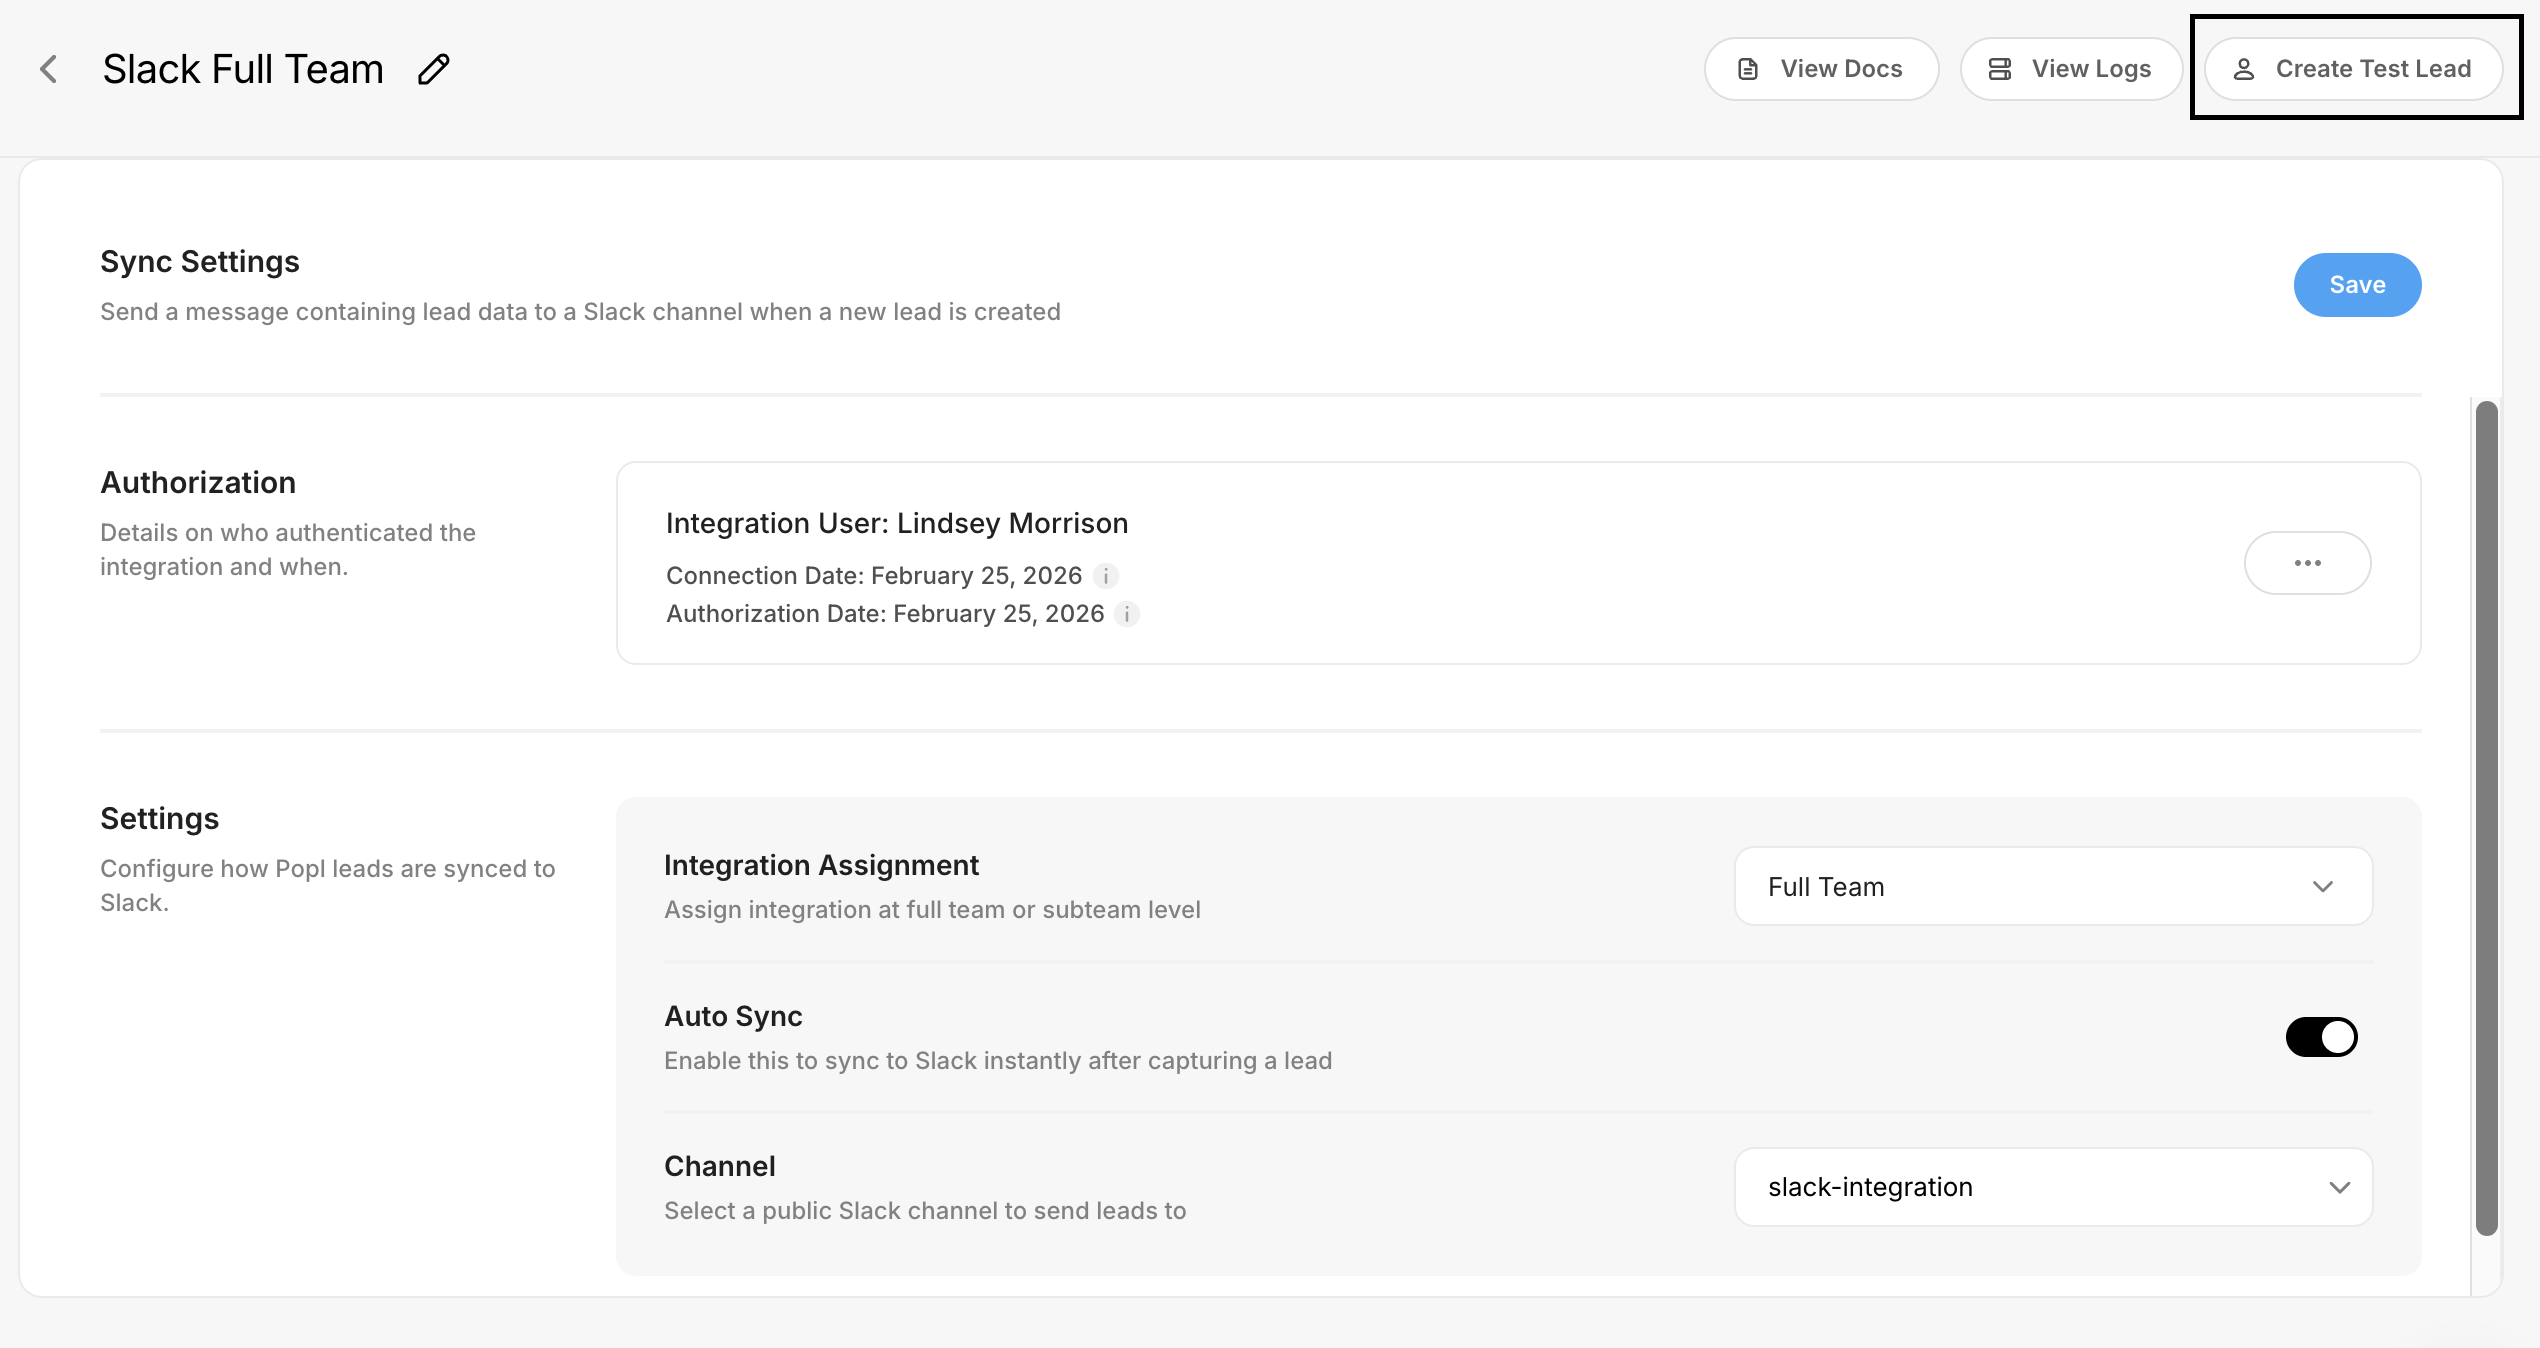Click the server icon in View Logs

[2000, 69]
